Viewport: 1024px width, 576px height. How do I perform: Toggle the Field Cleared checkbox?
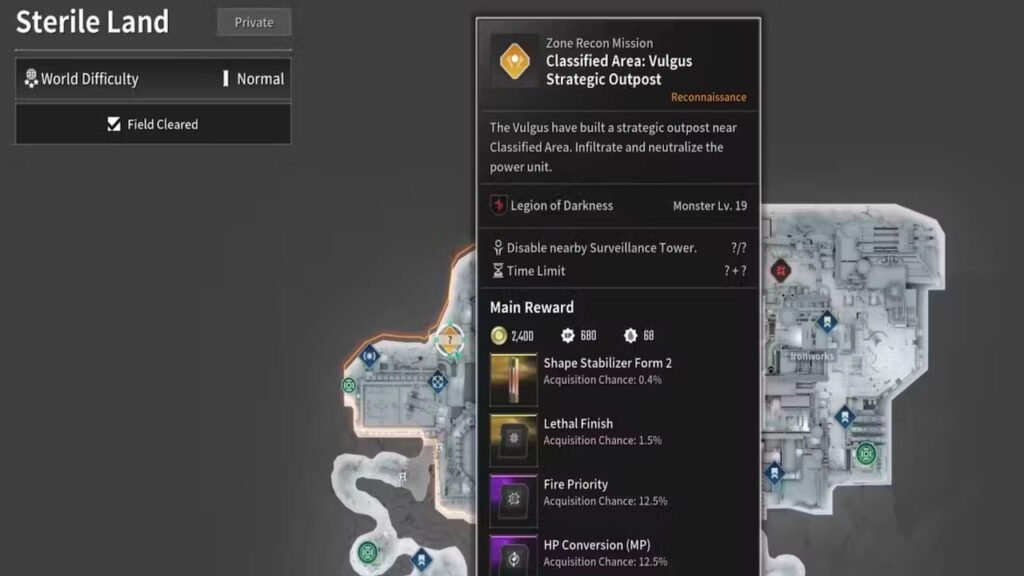(114, 125)
